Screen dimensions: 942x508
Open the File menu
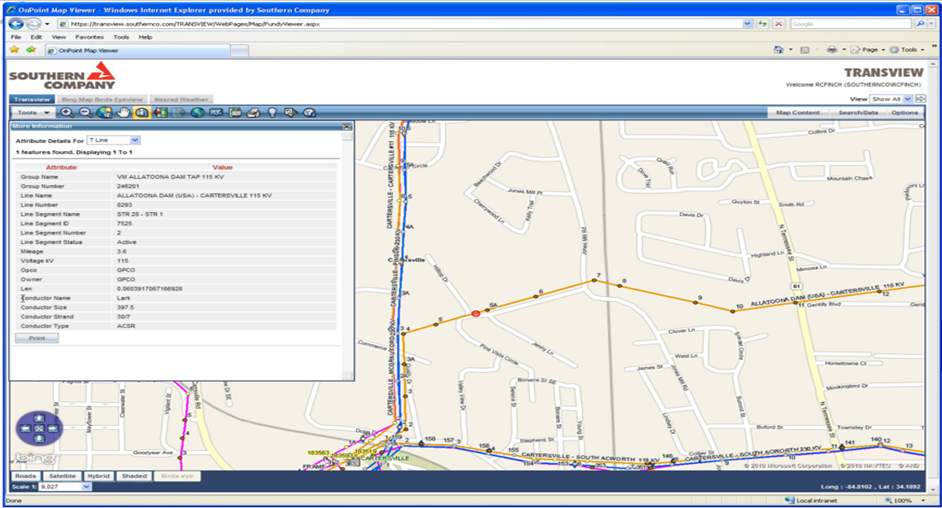click(16, 37)
